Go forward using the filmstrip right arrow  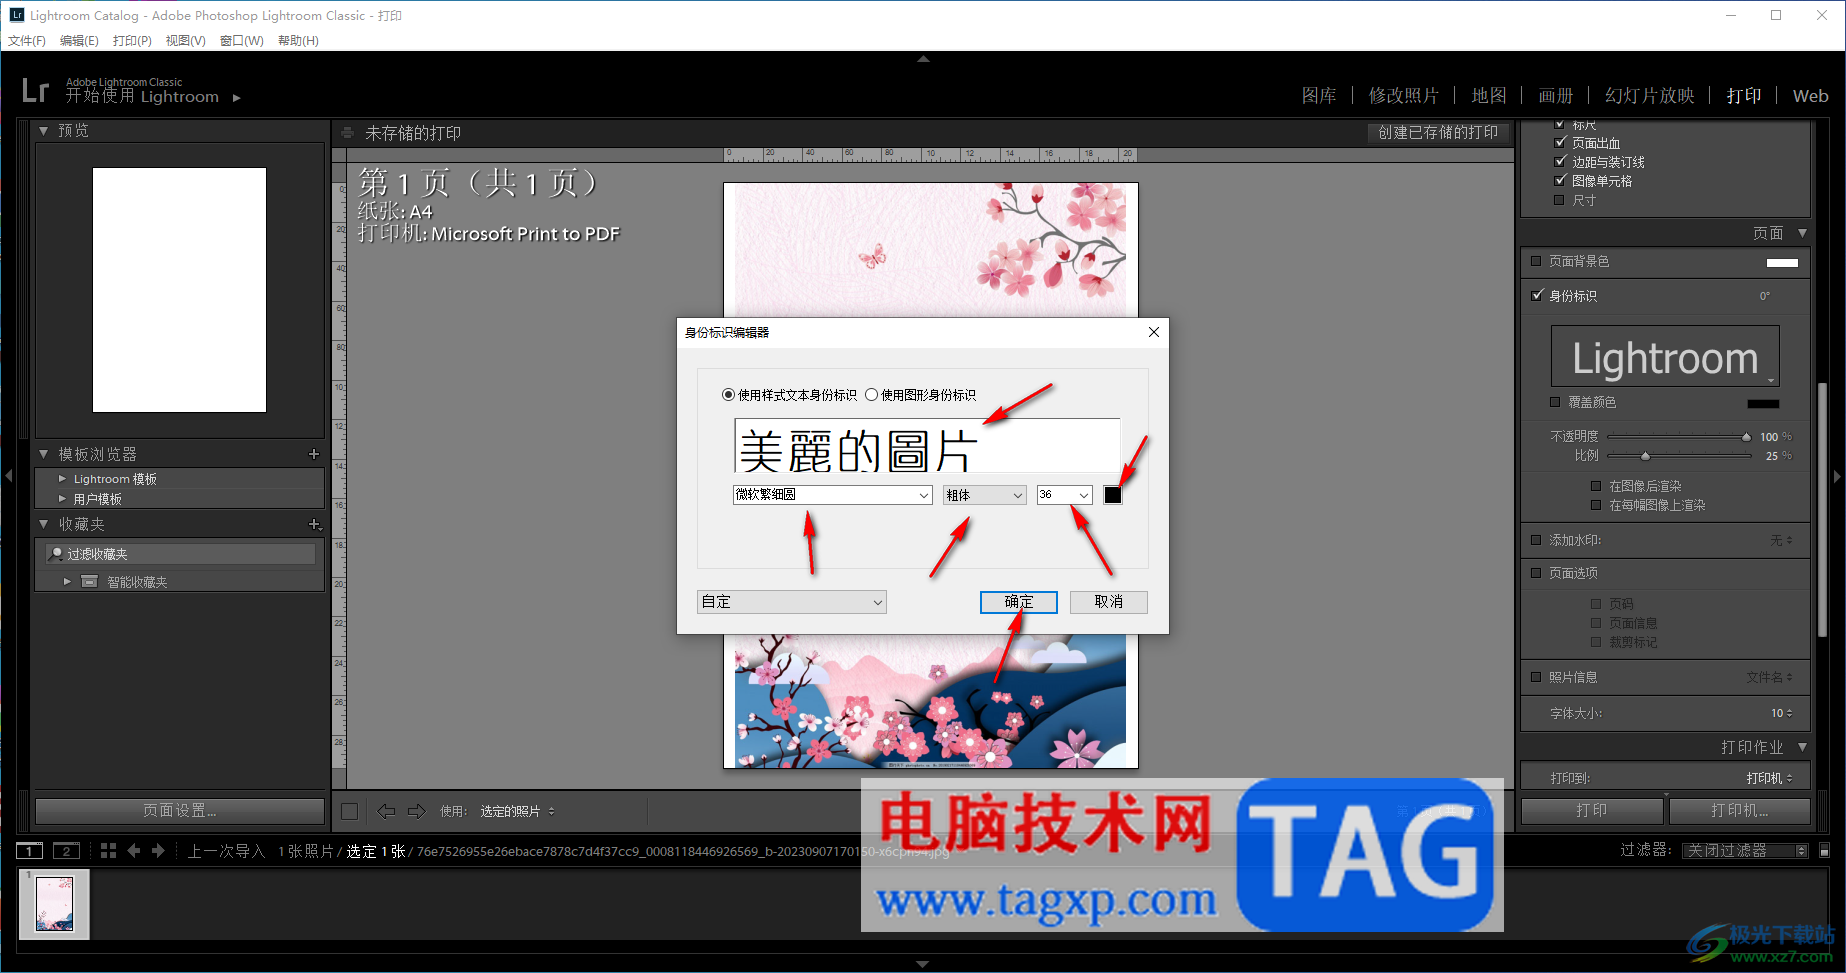[x=158, y=851]
